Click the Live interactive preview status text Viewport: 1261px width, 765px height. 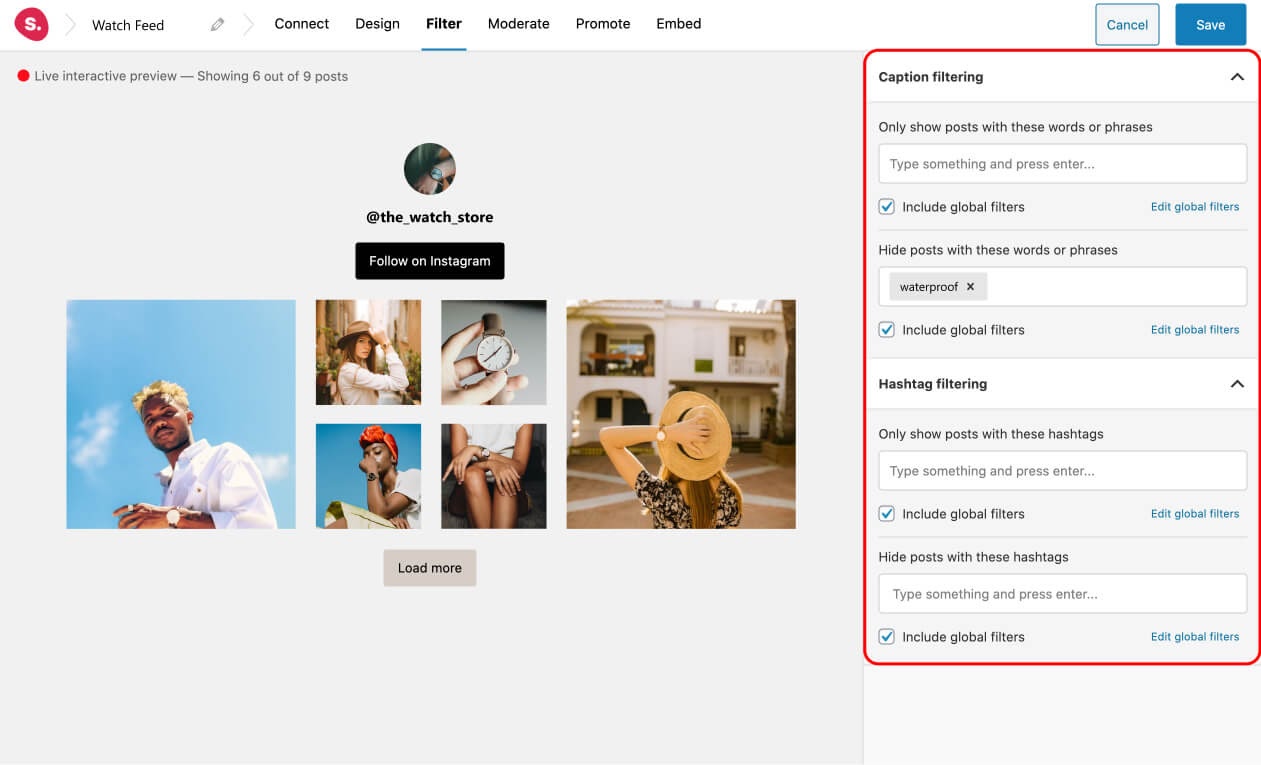(191, 76)
